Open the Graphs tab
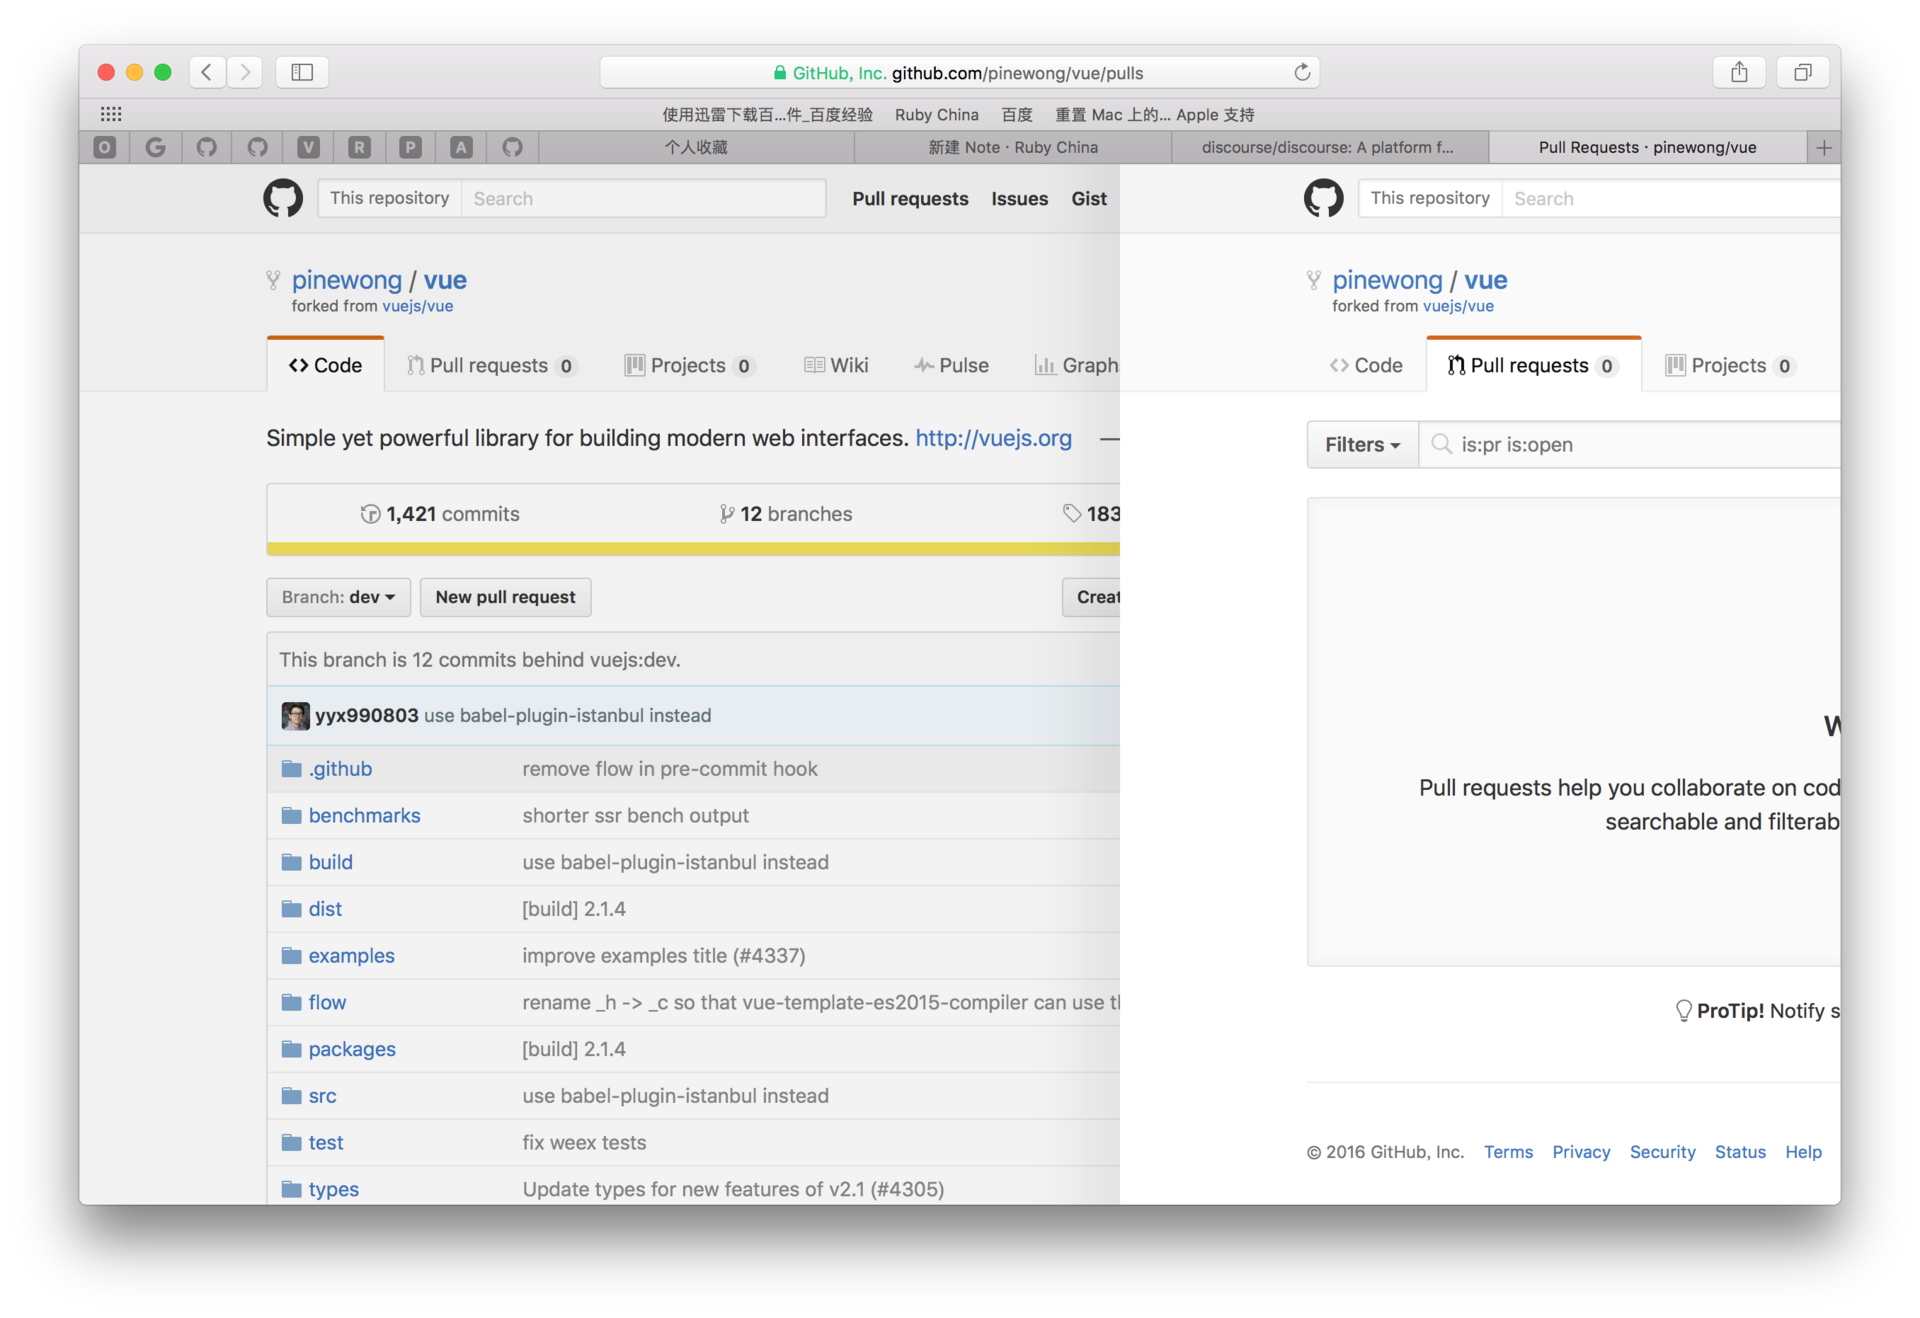 1076,365
